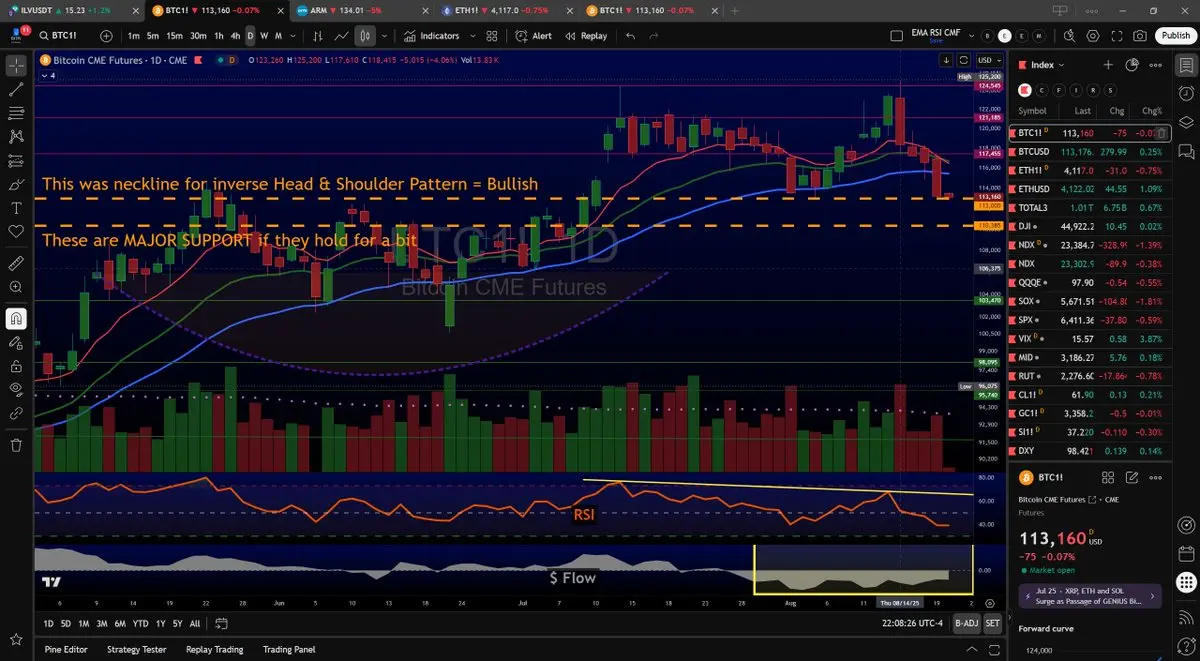Image resolution: width=1200 pixels, height=661 pixels.
Task: Select the VIX row in watchlist
Action: [x=1090, y=339]
